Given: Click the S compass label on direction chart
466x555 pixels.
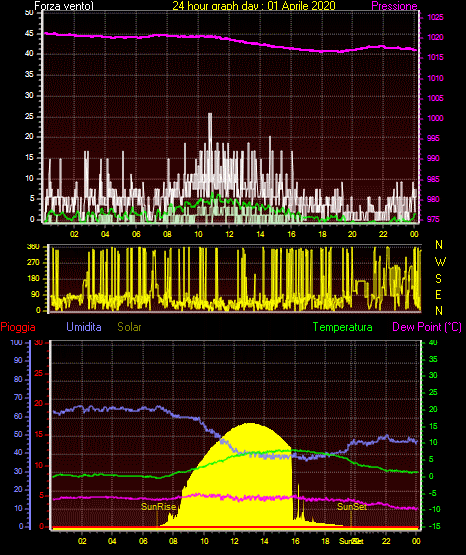Looking at the screenshot, I should tap(438, 279).
